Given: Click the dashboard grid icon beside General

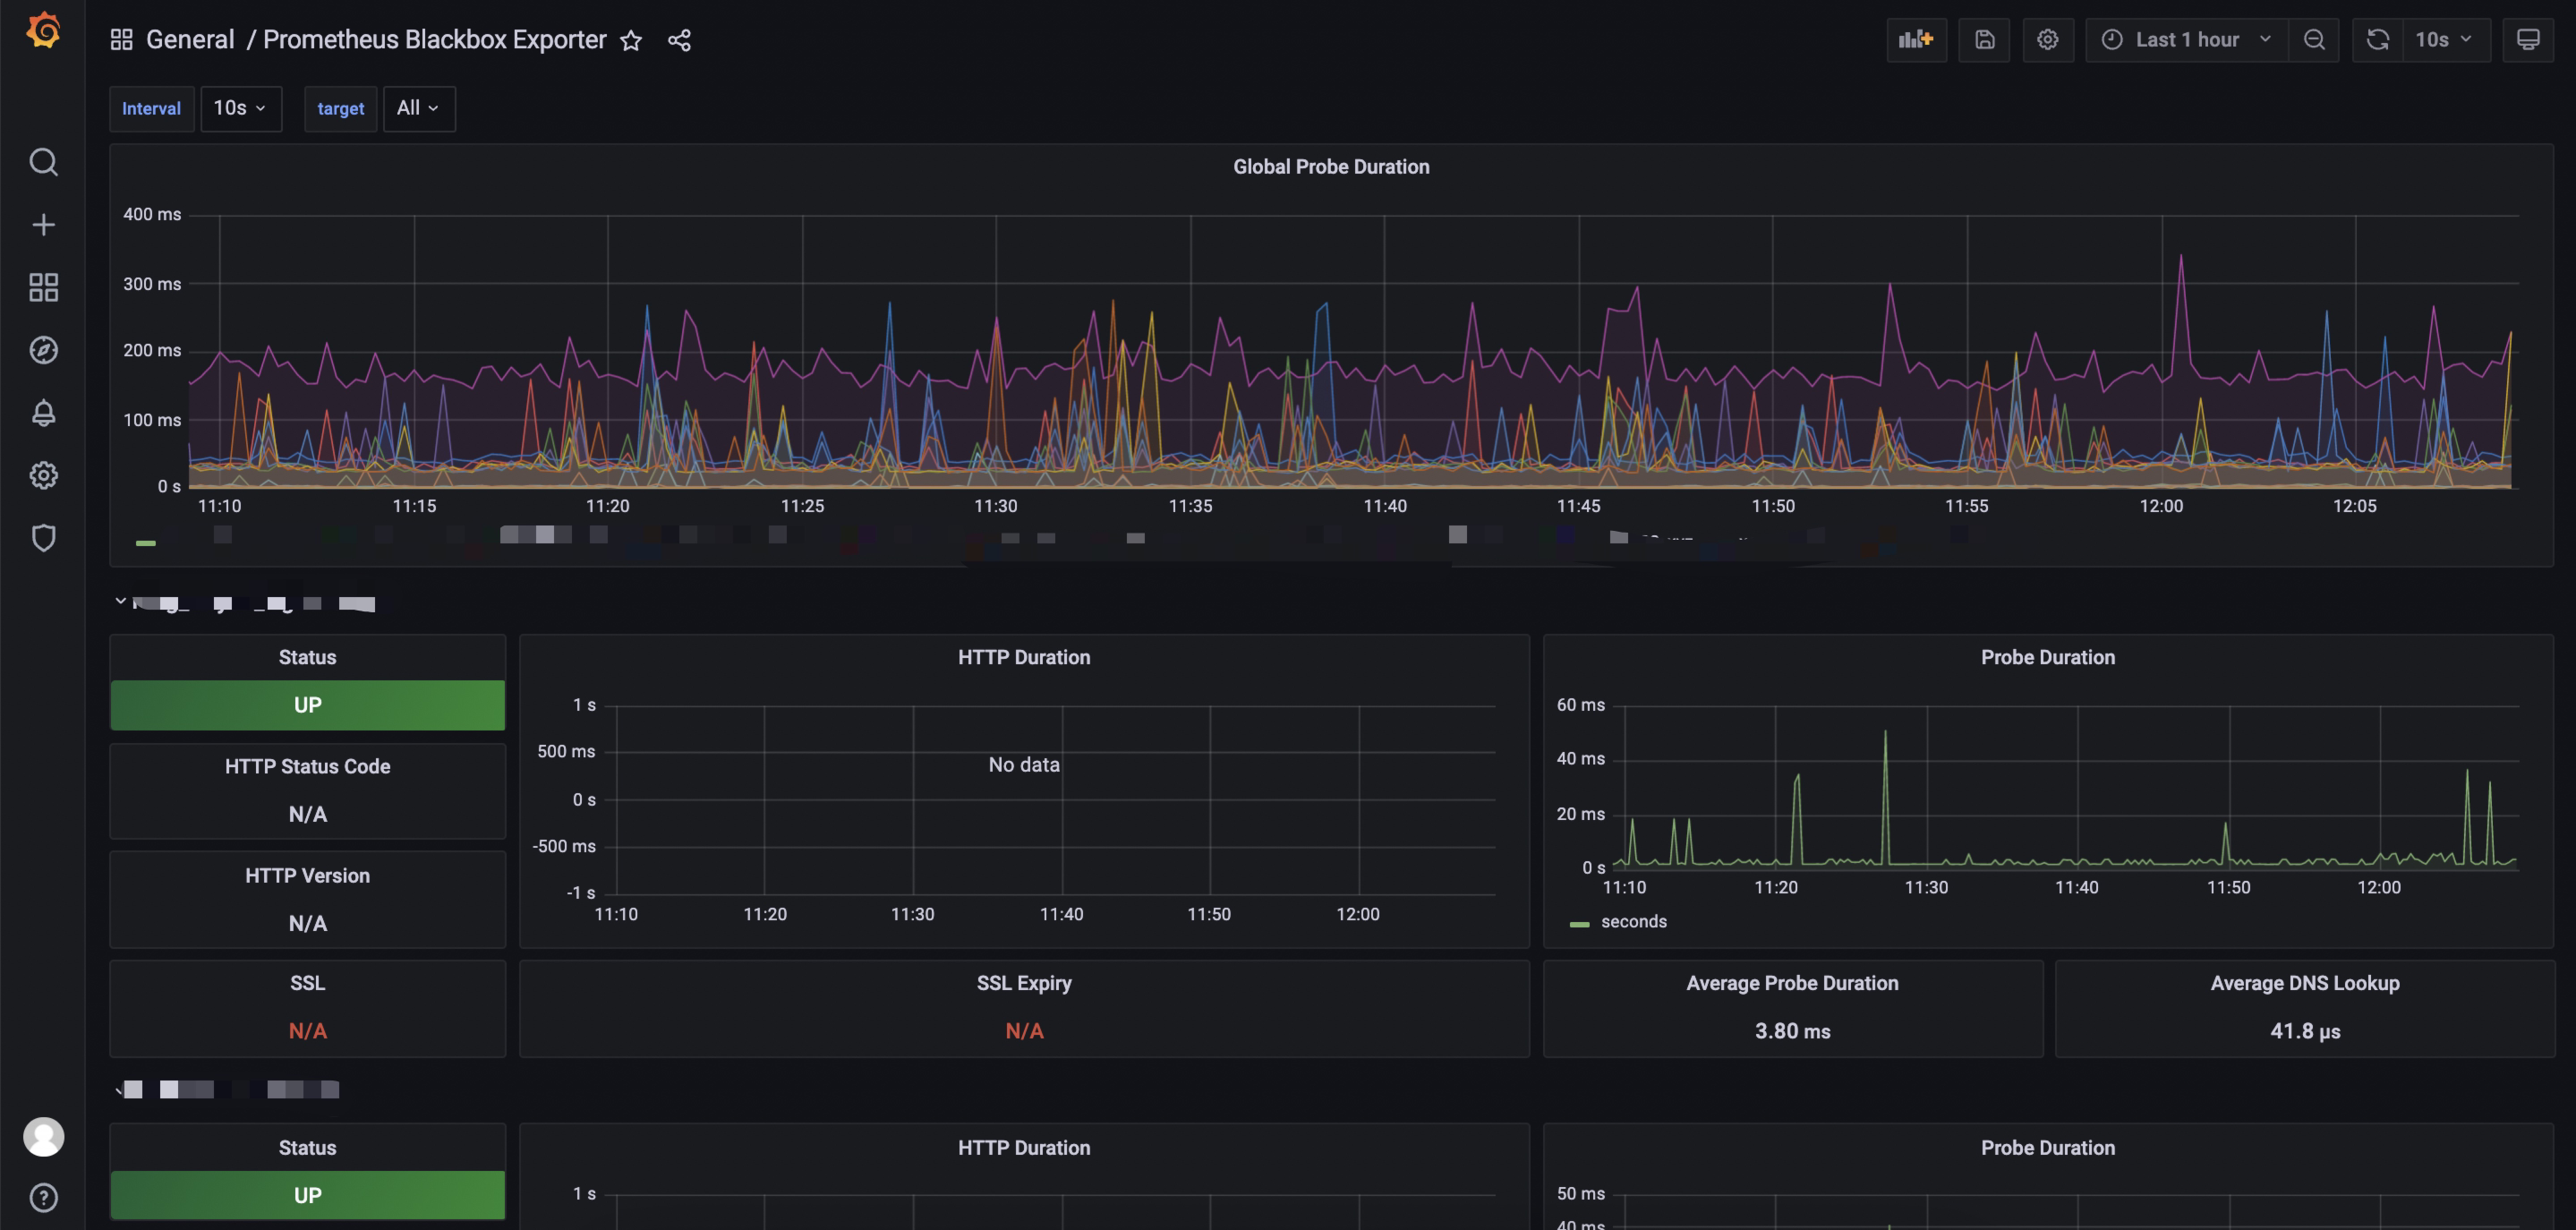Looking at the screenshot, I should (x=121, y=40).
